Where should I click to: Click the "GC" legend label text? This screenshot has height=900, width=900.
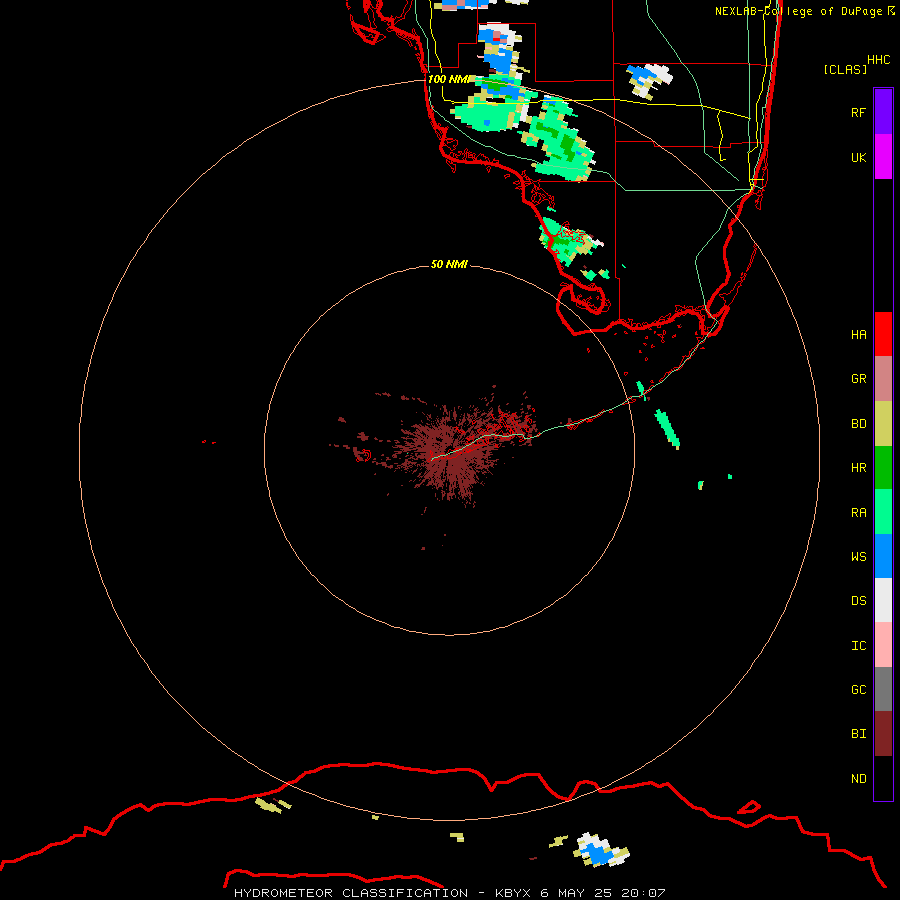tap(858, 689)
